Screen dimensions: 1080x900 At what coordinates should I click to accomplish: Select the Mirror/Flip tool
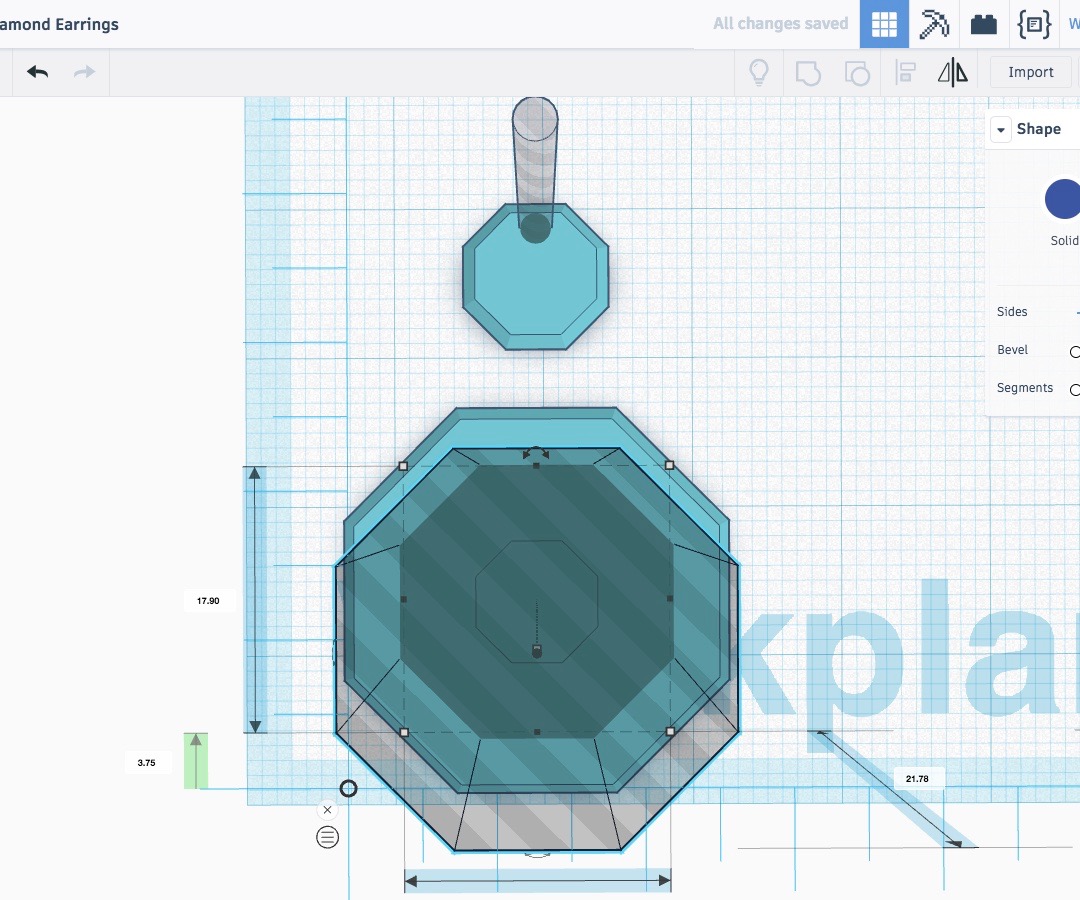coord(952,71)
